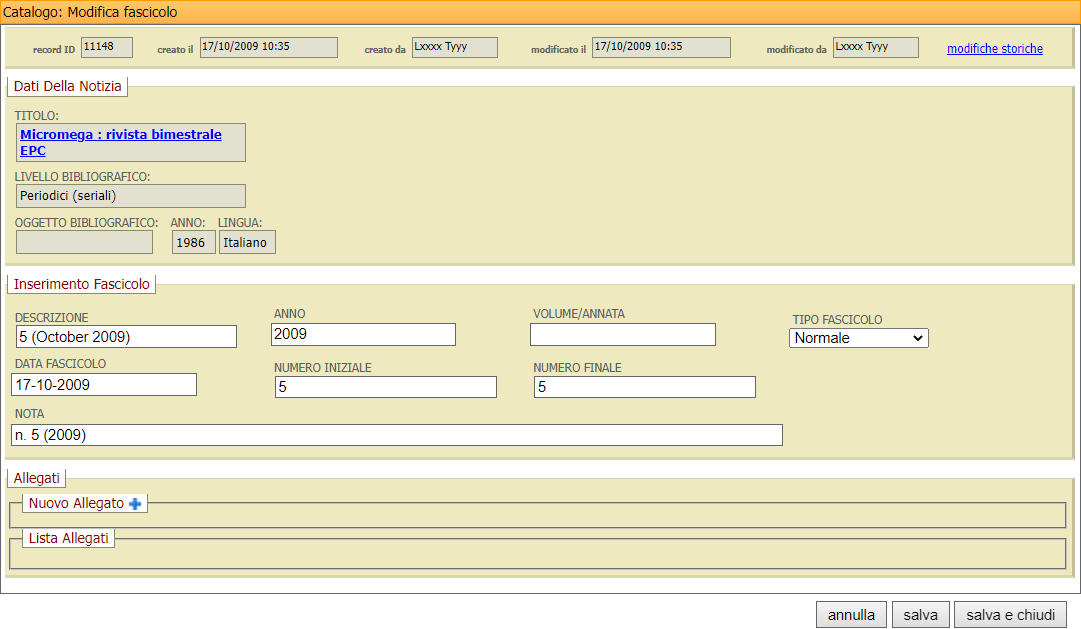Click the empty Oggetto Bibliografico field

[x=85, y=242]
